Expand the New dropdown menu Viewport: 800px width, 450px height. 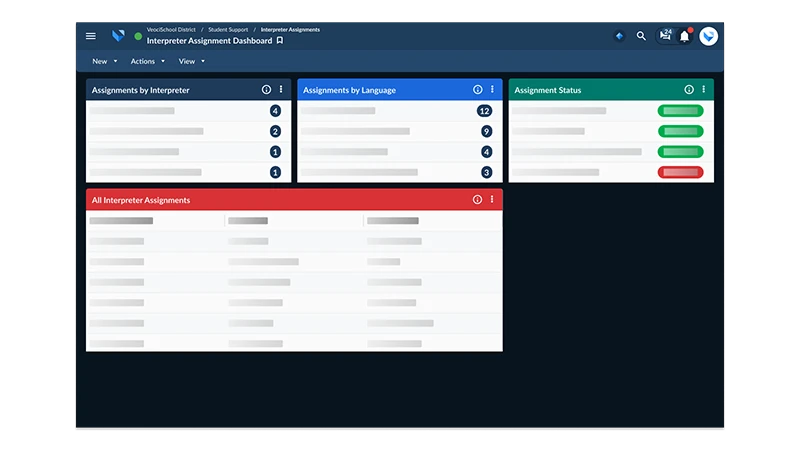click(x=105, y=61)
